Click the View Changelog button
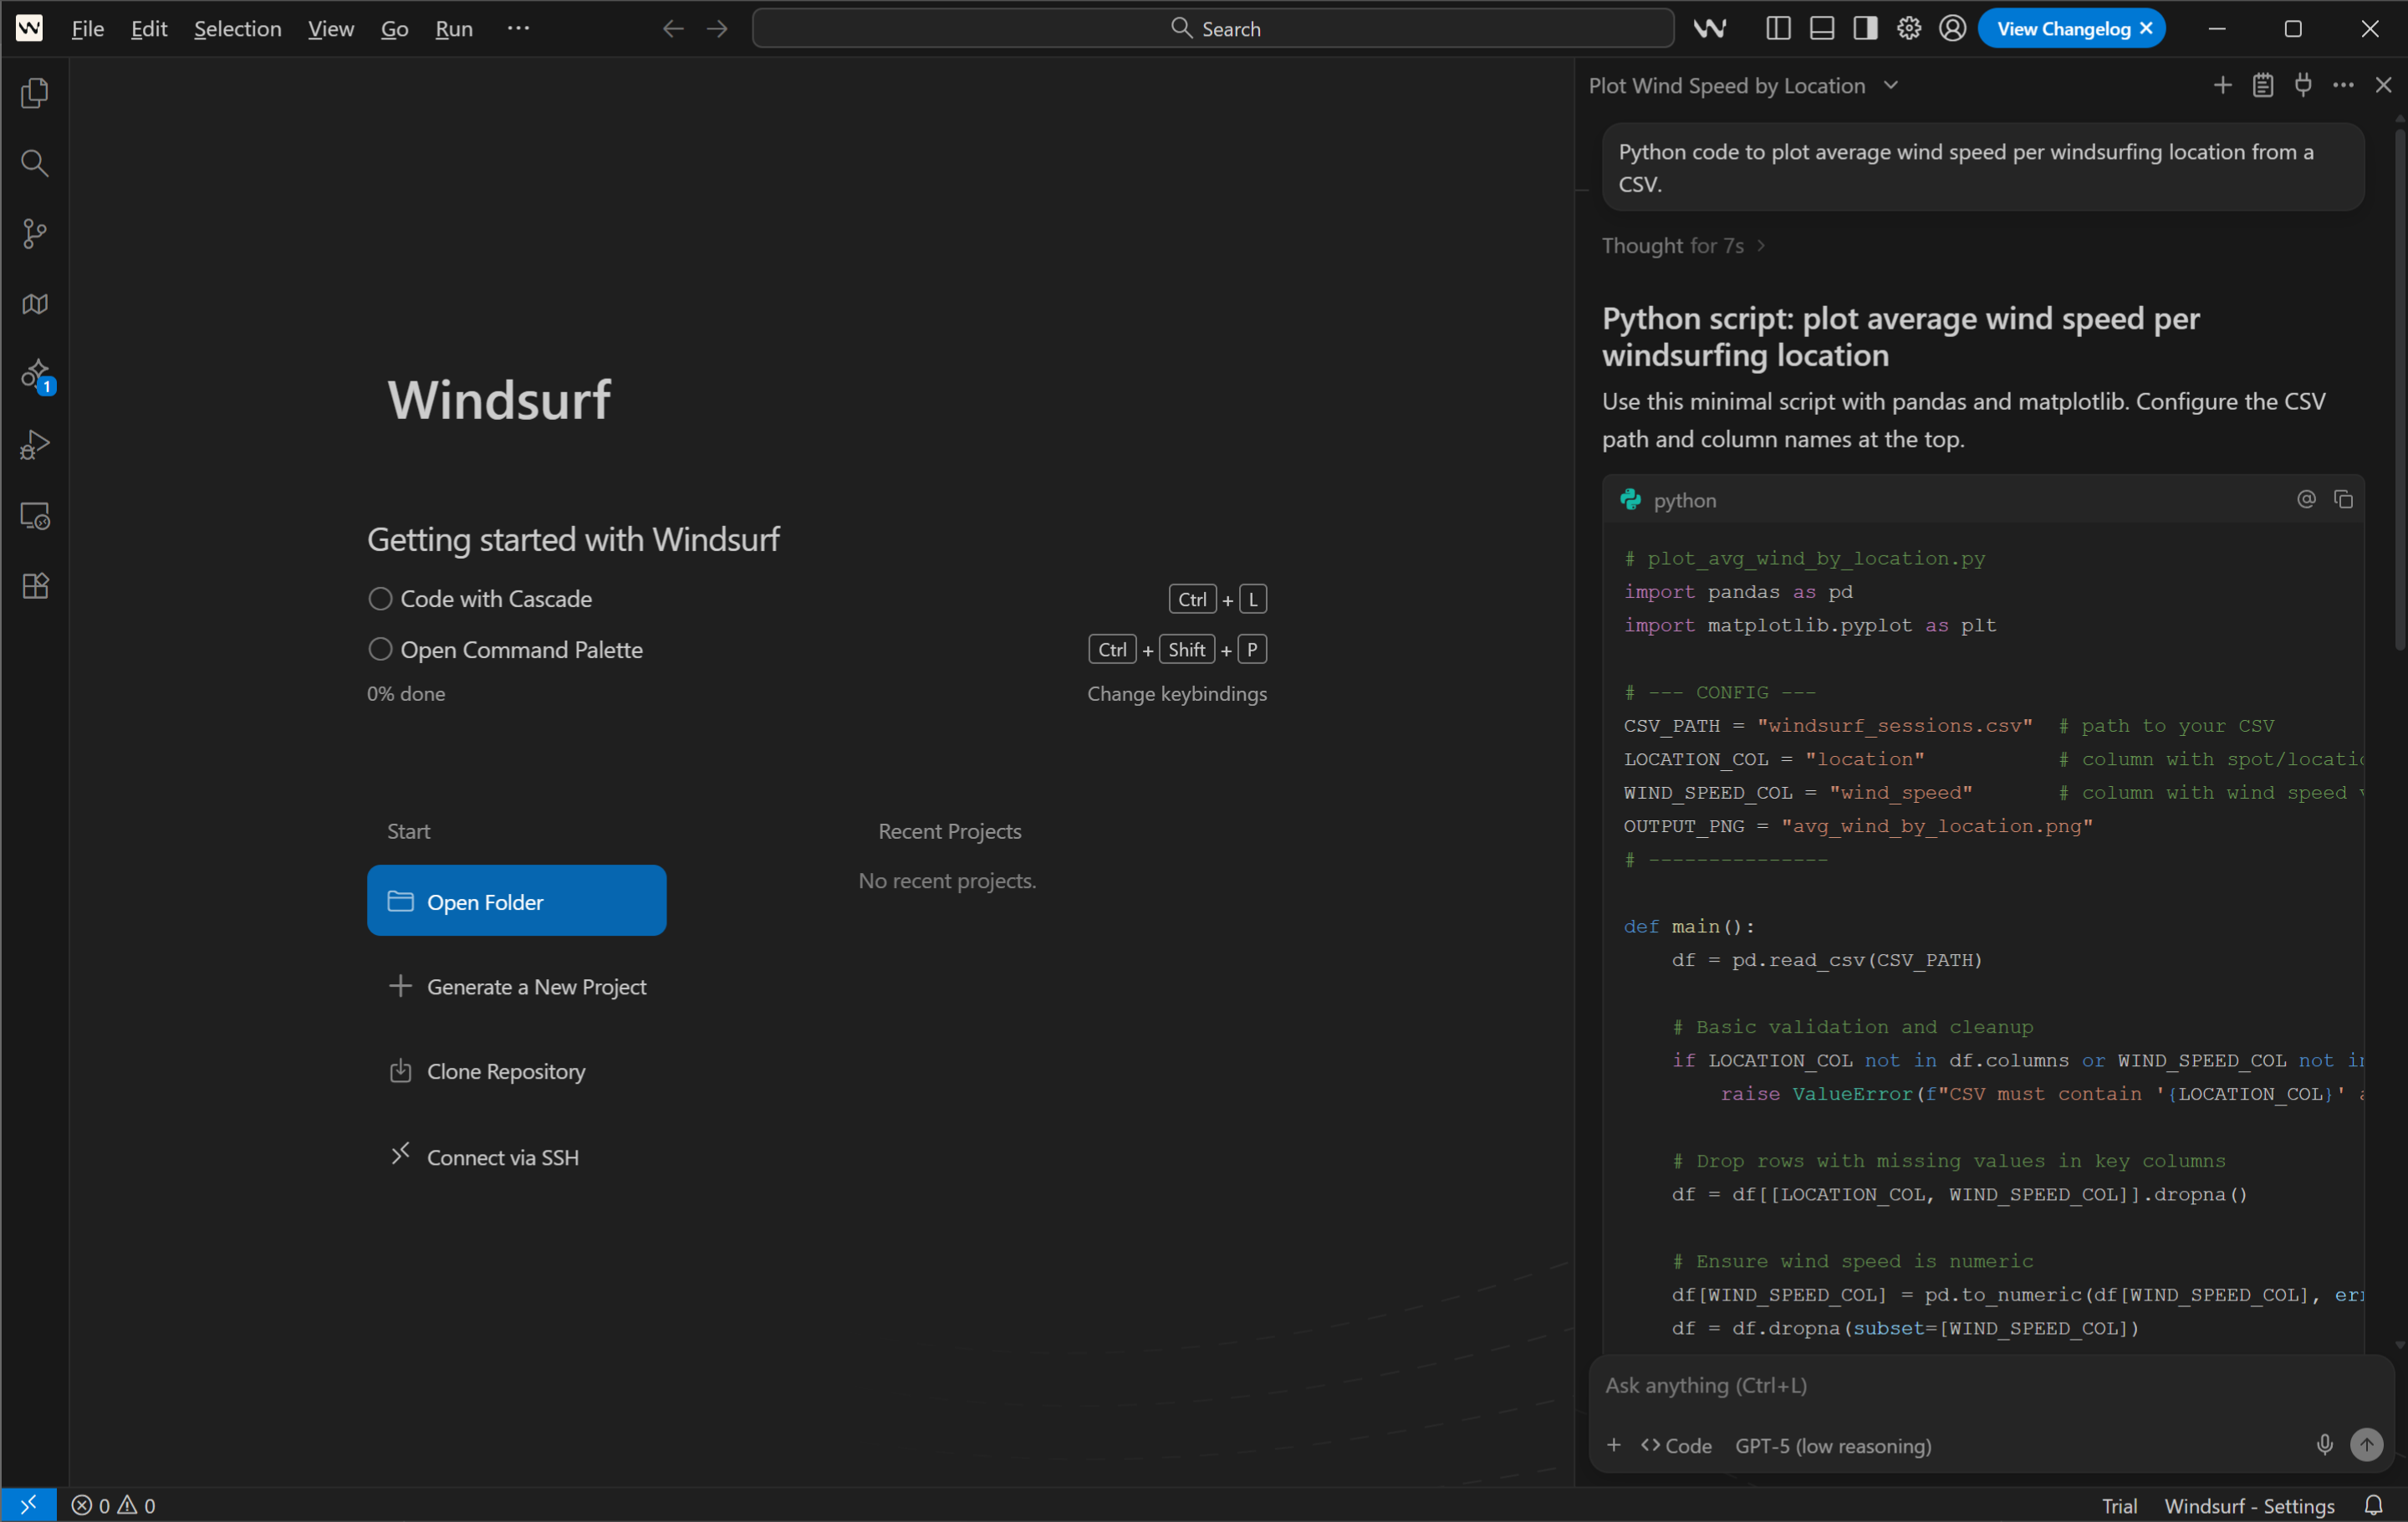This screenshot has height=1522, width=2408. click(x=2063, y=28)
